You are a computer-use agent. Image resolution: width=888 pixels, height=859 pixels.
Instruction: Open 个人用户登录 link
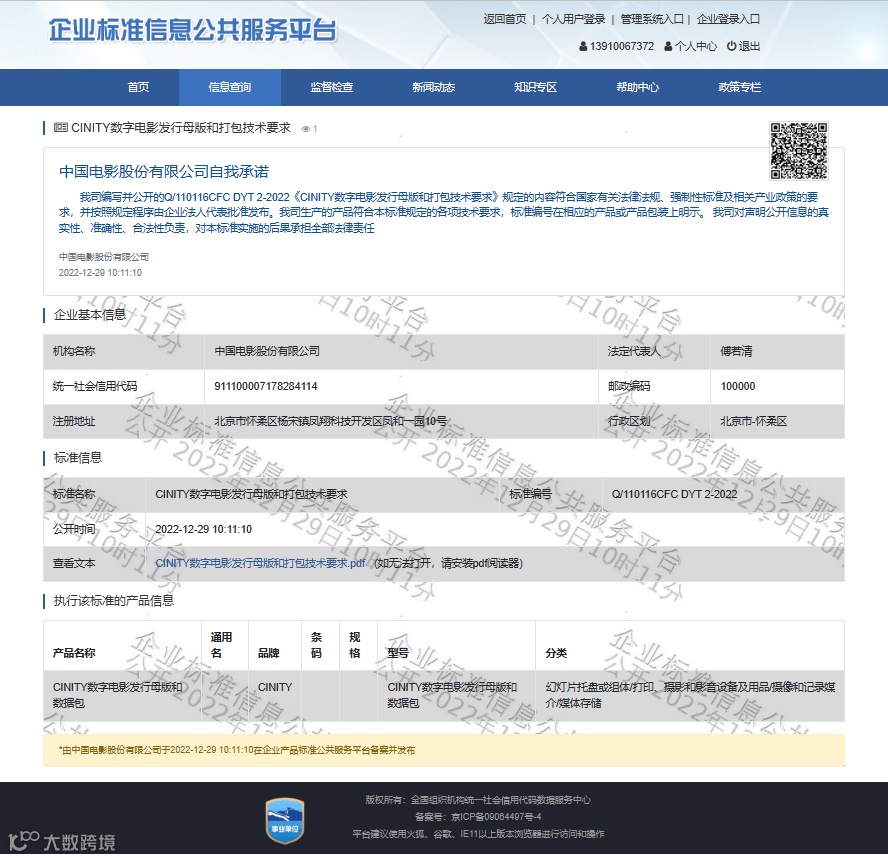pyautogui.click(x=573, y=19)
